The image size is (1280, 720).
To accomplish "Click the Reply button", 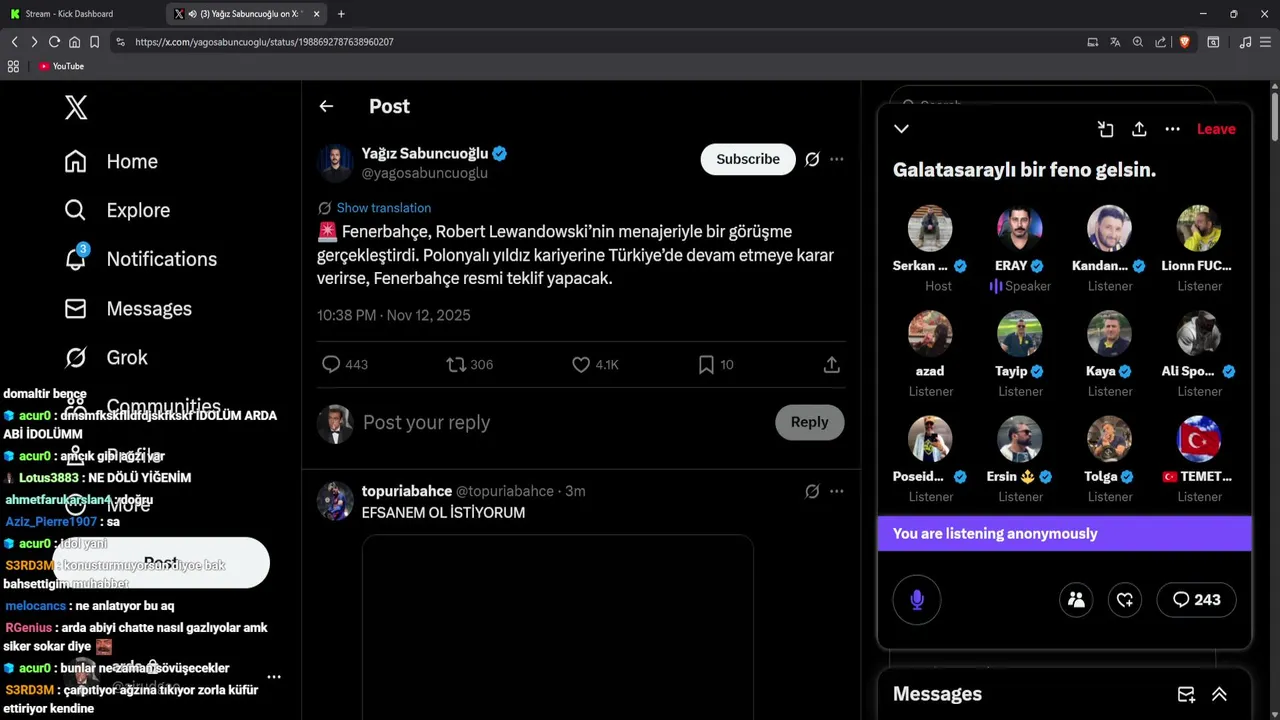I will [x=809, y=422].
